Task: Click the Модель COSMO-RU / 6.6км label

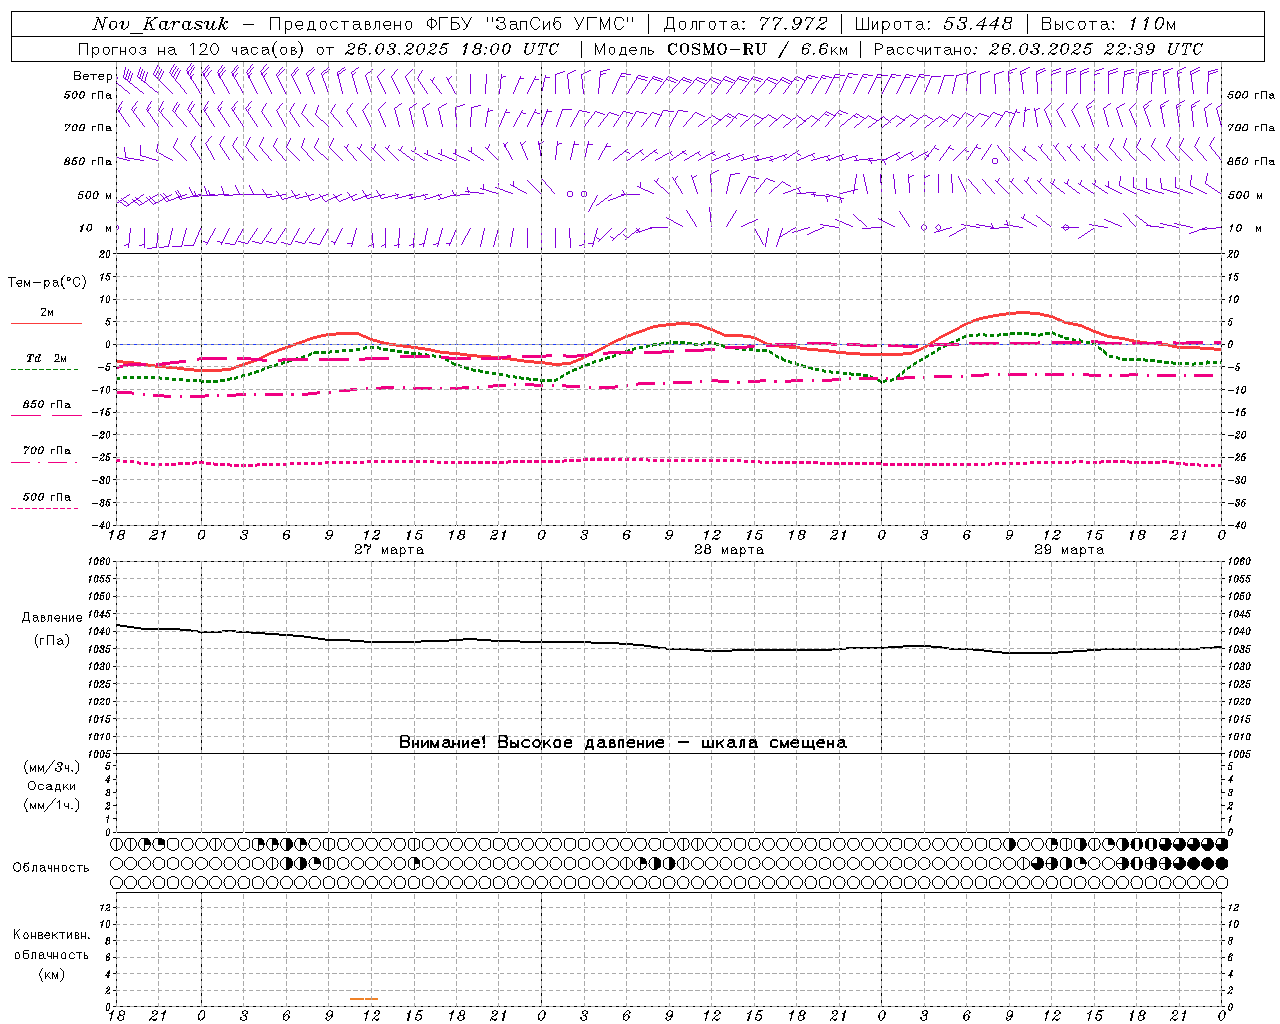Action: click(720, 49)
